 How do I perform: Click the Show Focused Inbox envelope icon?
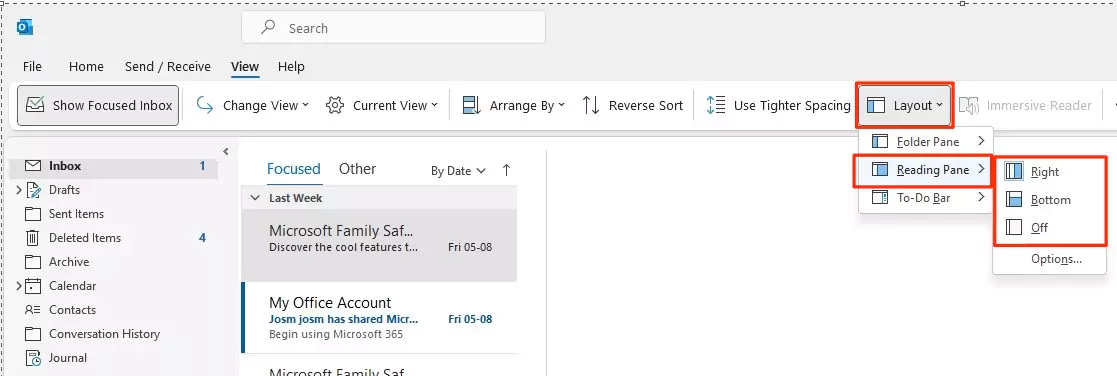(35, 105)
